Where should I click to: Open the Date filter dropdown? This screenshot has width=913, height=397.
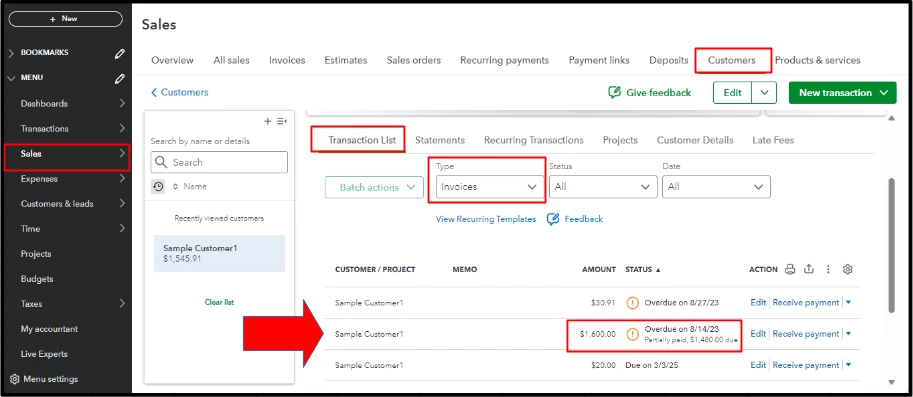[x=716, y=187]
